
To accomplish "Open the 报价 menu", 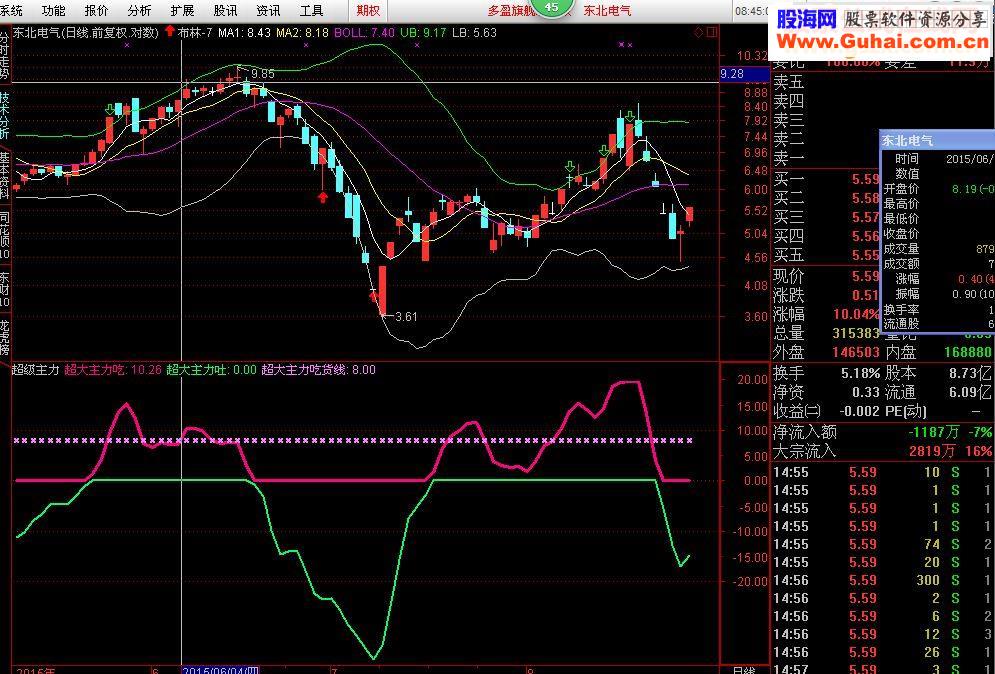I will coord(96,10).
